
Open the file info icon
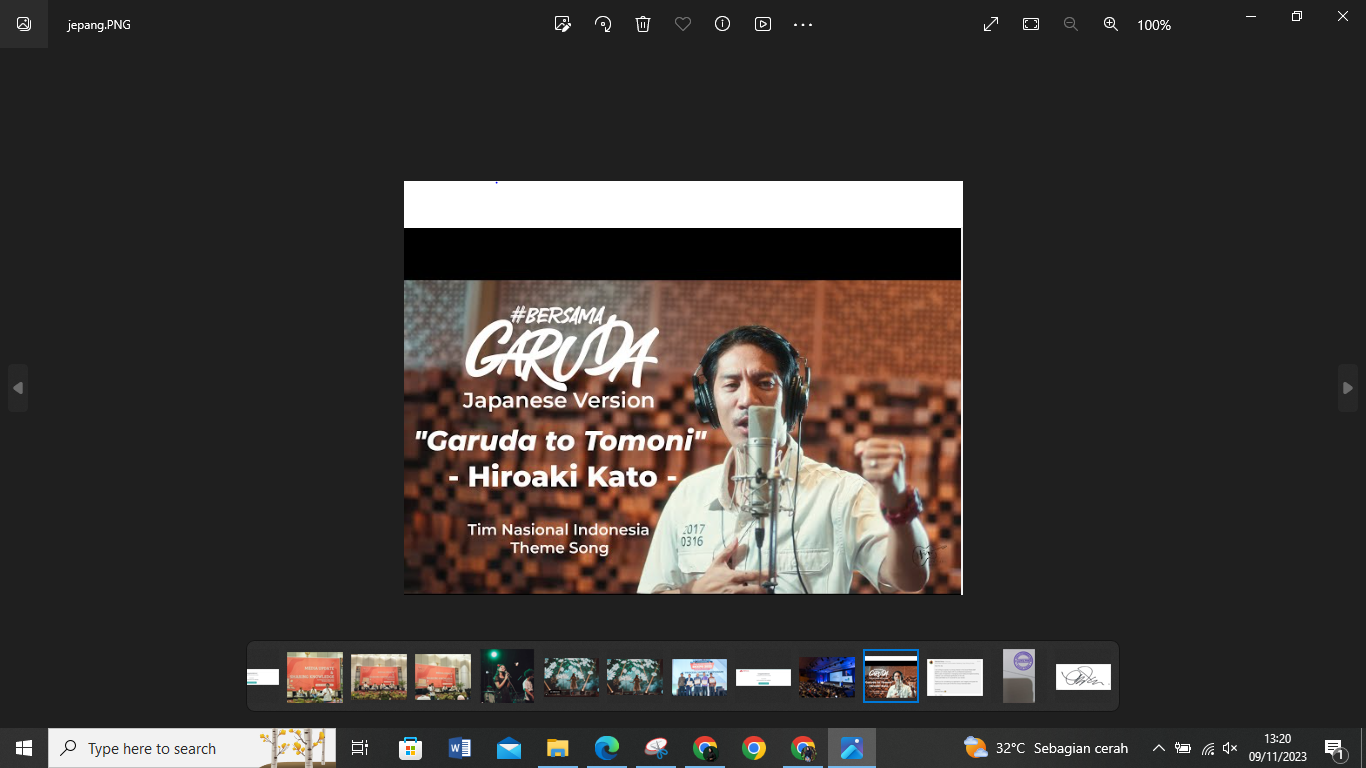pos(723,24)
